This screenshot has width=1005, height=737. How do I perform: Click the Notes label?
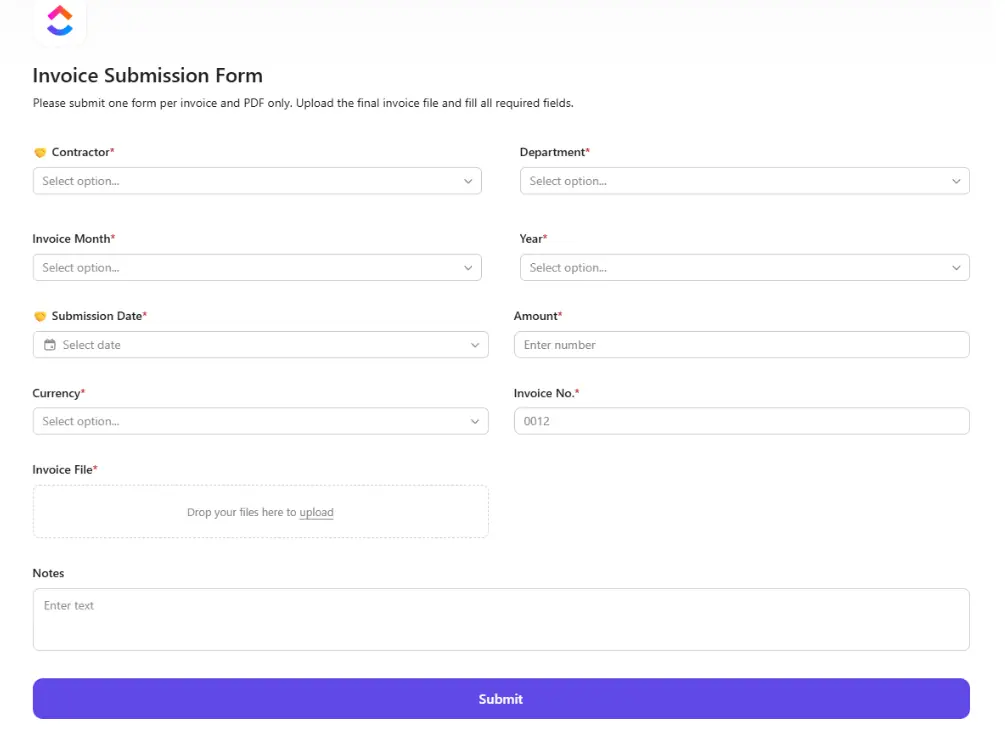coord(48,573)
